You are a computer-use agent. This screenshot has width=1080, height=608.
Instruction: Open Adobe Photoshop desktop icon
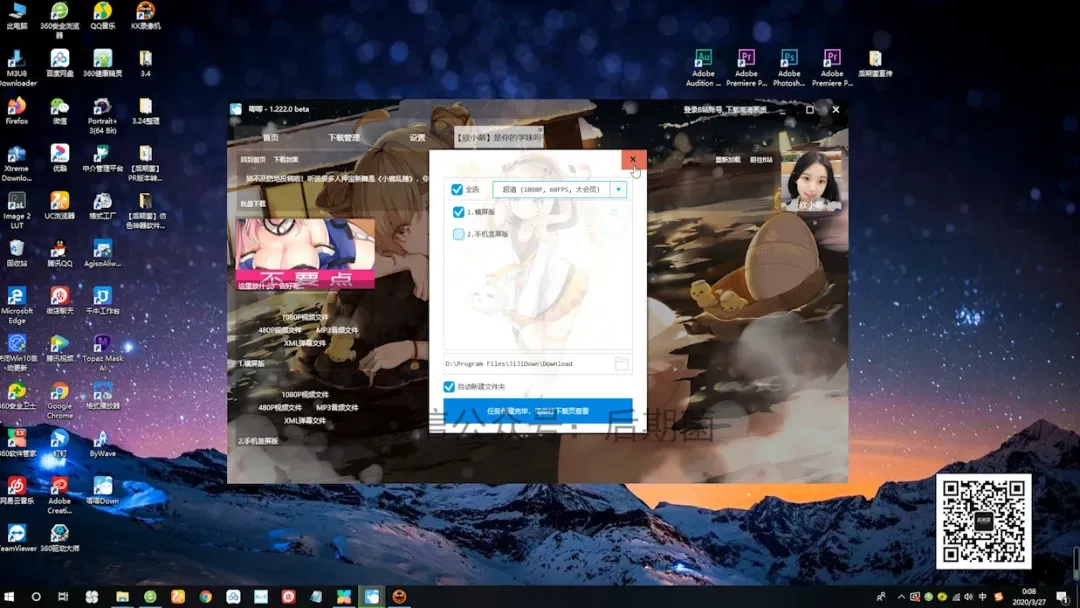pos(789,67)
